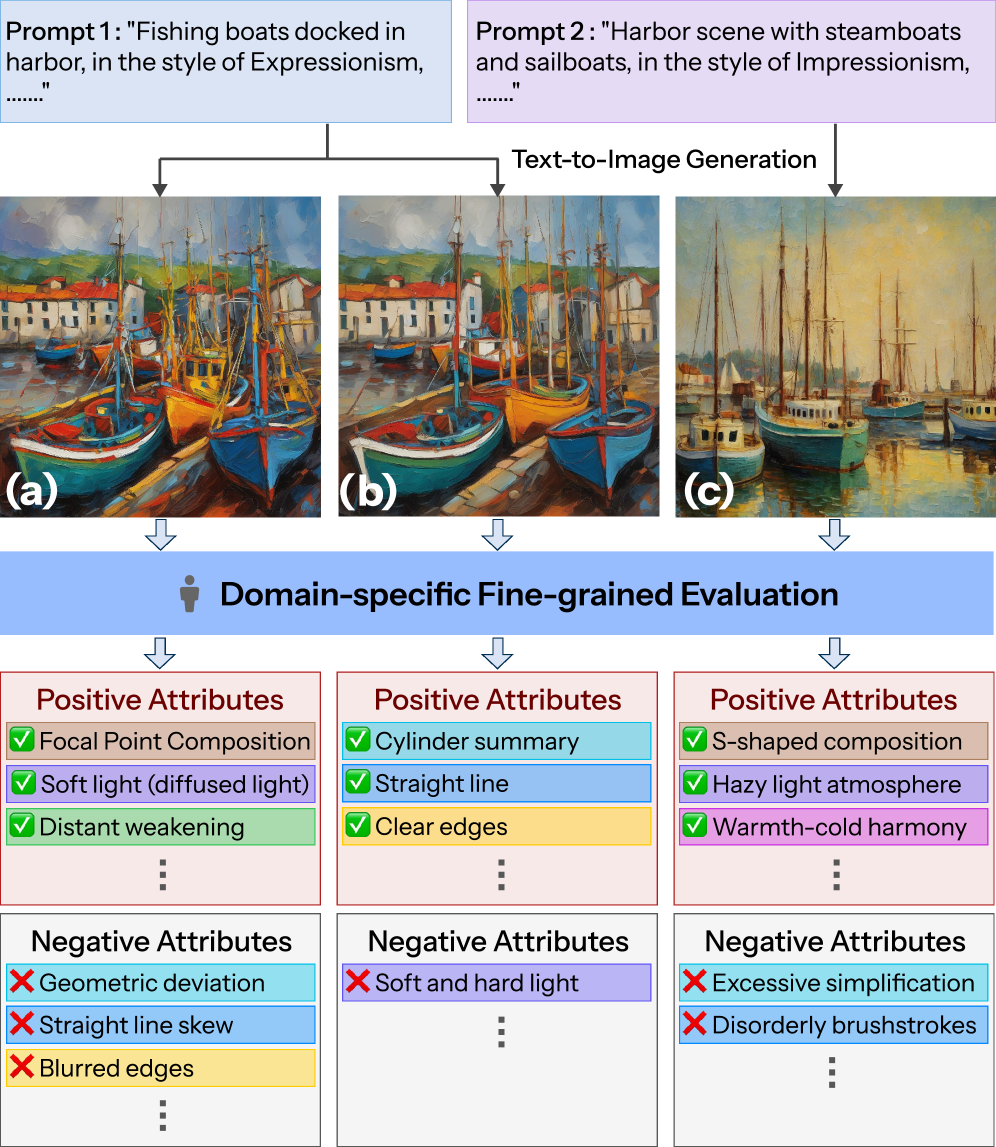Click red X next to Soft and hard light

coord(358,981)
